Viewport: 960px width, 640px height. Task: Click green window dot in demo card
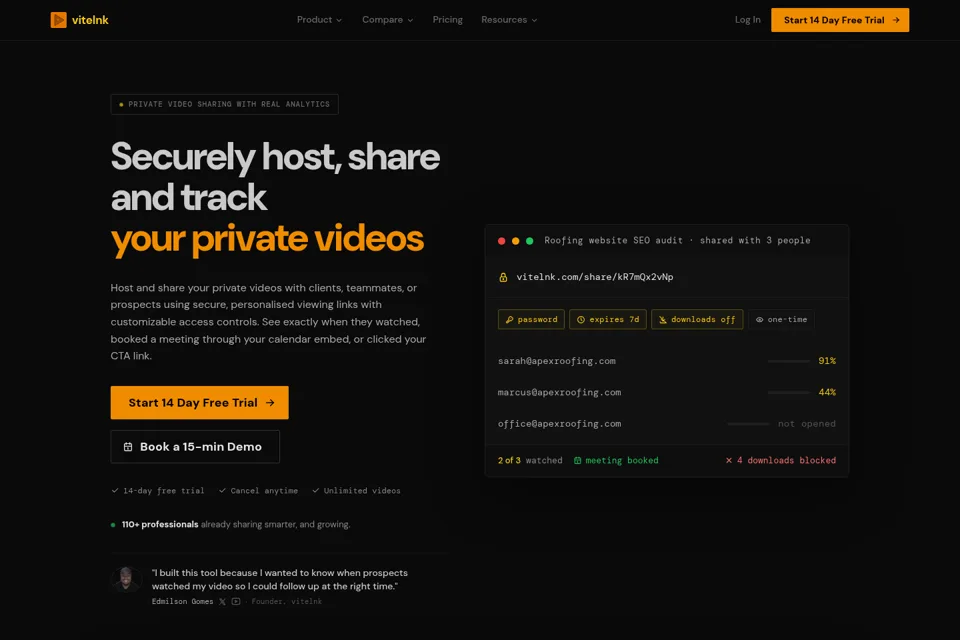pos(530,241)
